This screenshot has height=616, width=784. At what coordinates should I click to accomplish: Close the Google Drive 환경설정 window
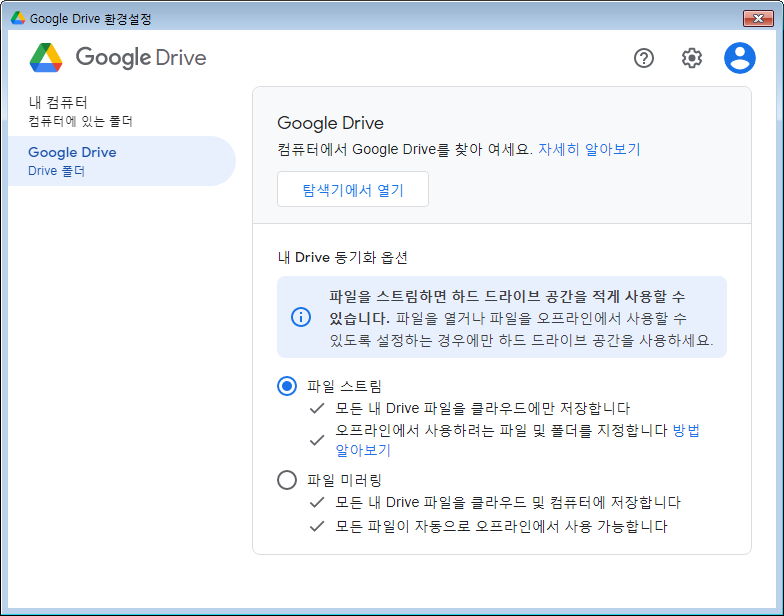click(x=758, y=18)
